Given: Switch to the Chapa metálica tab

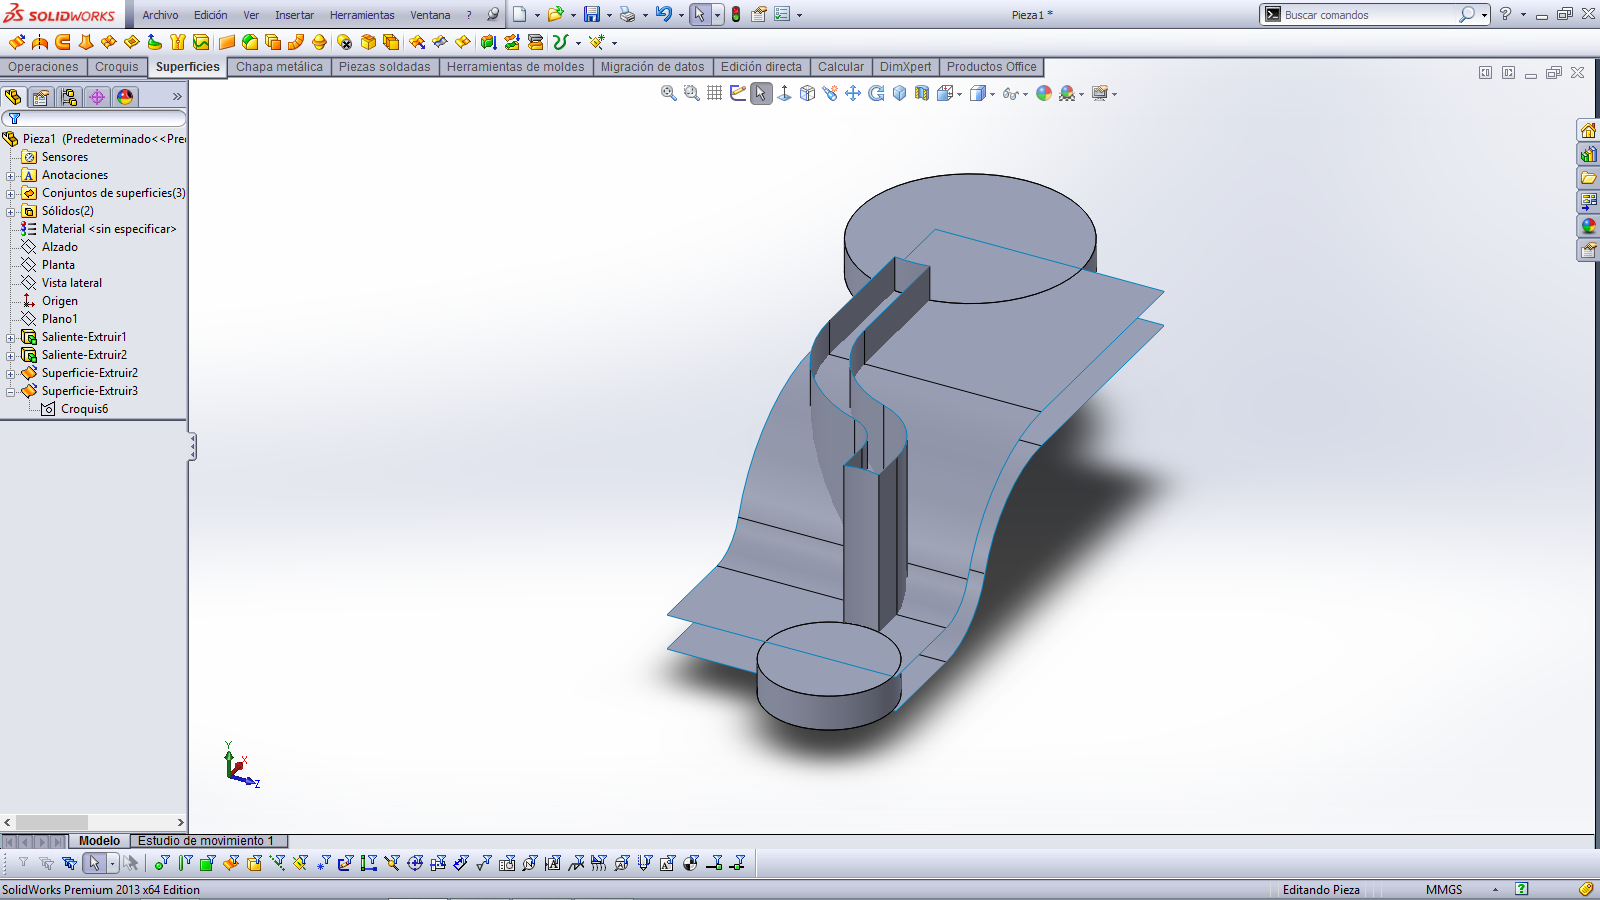Looking at the screenshot, I should (279, 67).
